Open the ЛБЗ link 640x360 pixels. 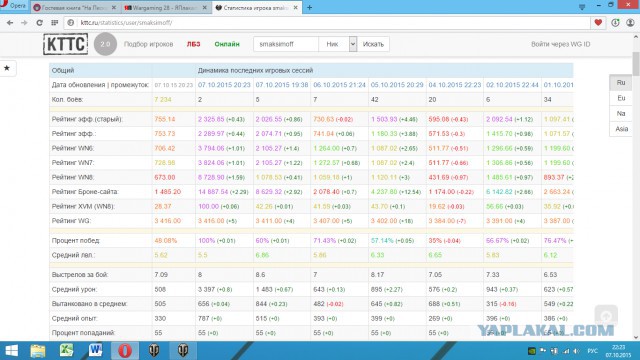(x=193, y=44)
